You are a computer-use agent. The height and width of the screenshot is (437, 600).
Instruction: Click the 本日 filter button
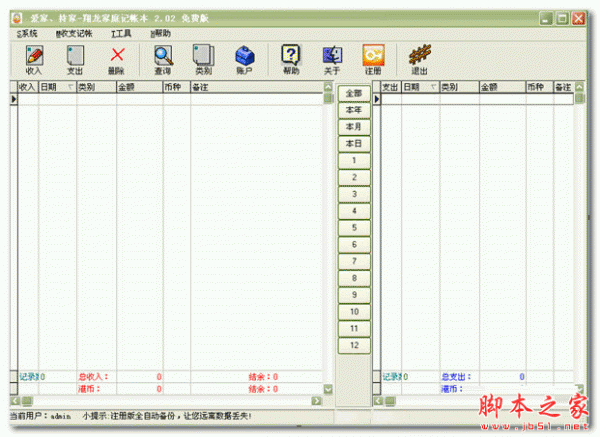pos(354,144)
